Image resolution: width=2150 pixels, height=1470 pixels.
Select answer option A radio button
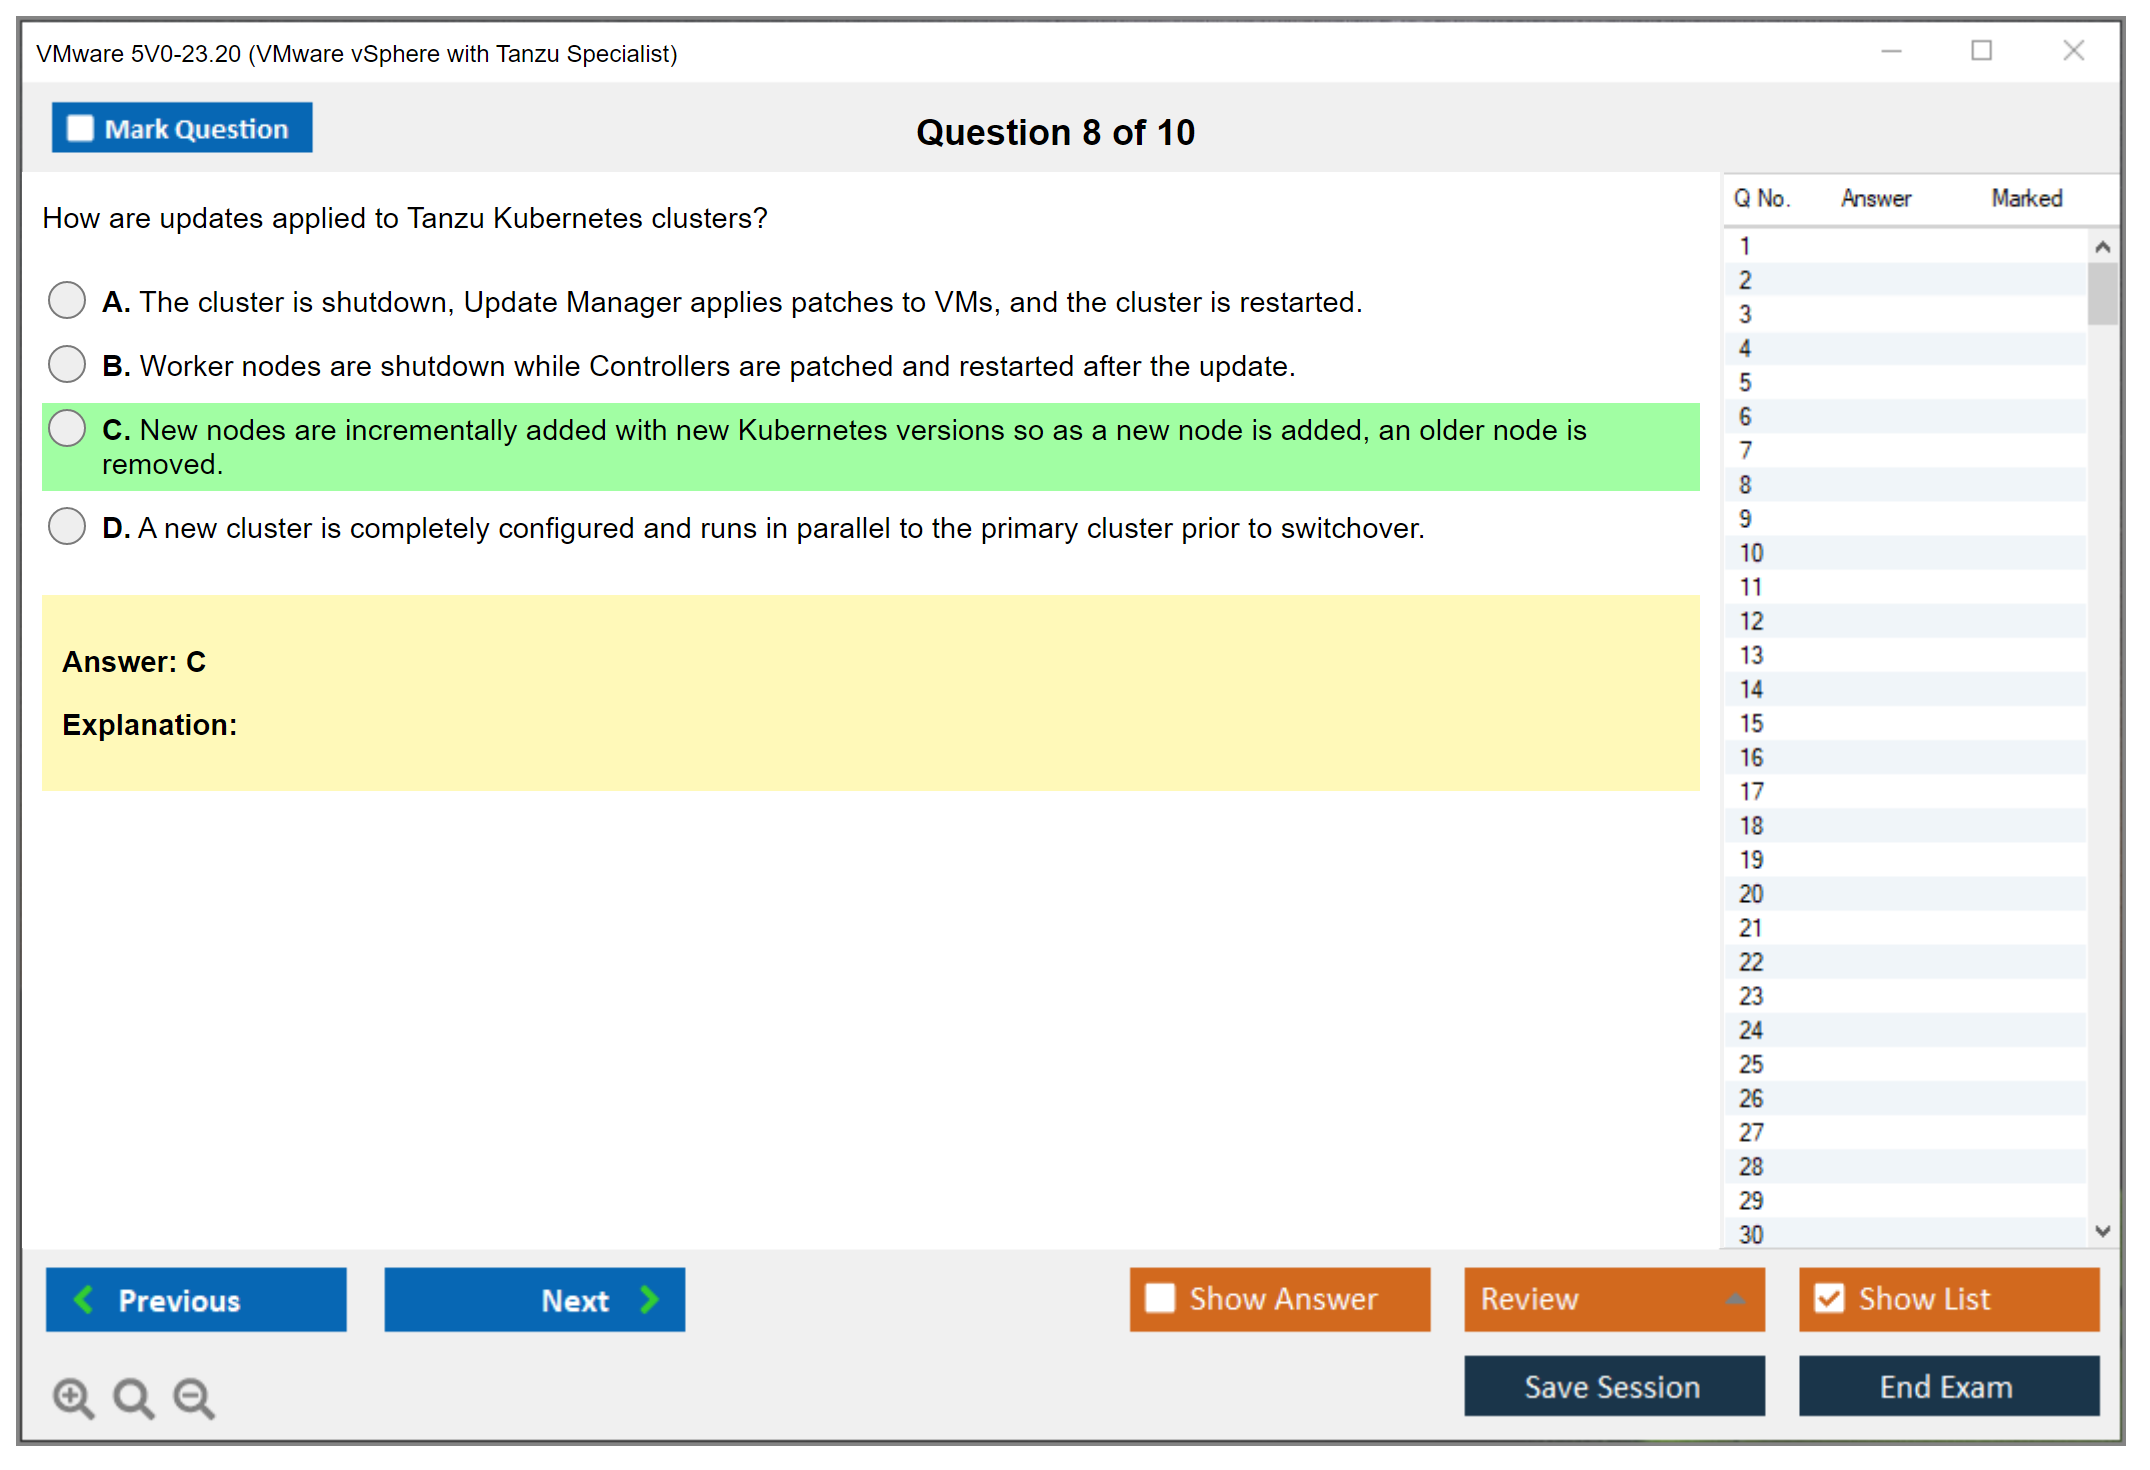click(x=67, y=300)
